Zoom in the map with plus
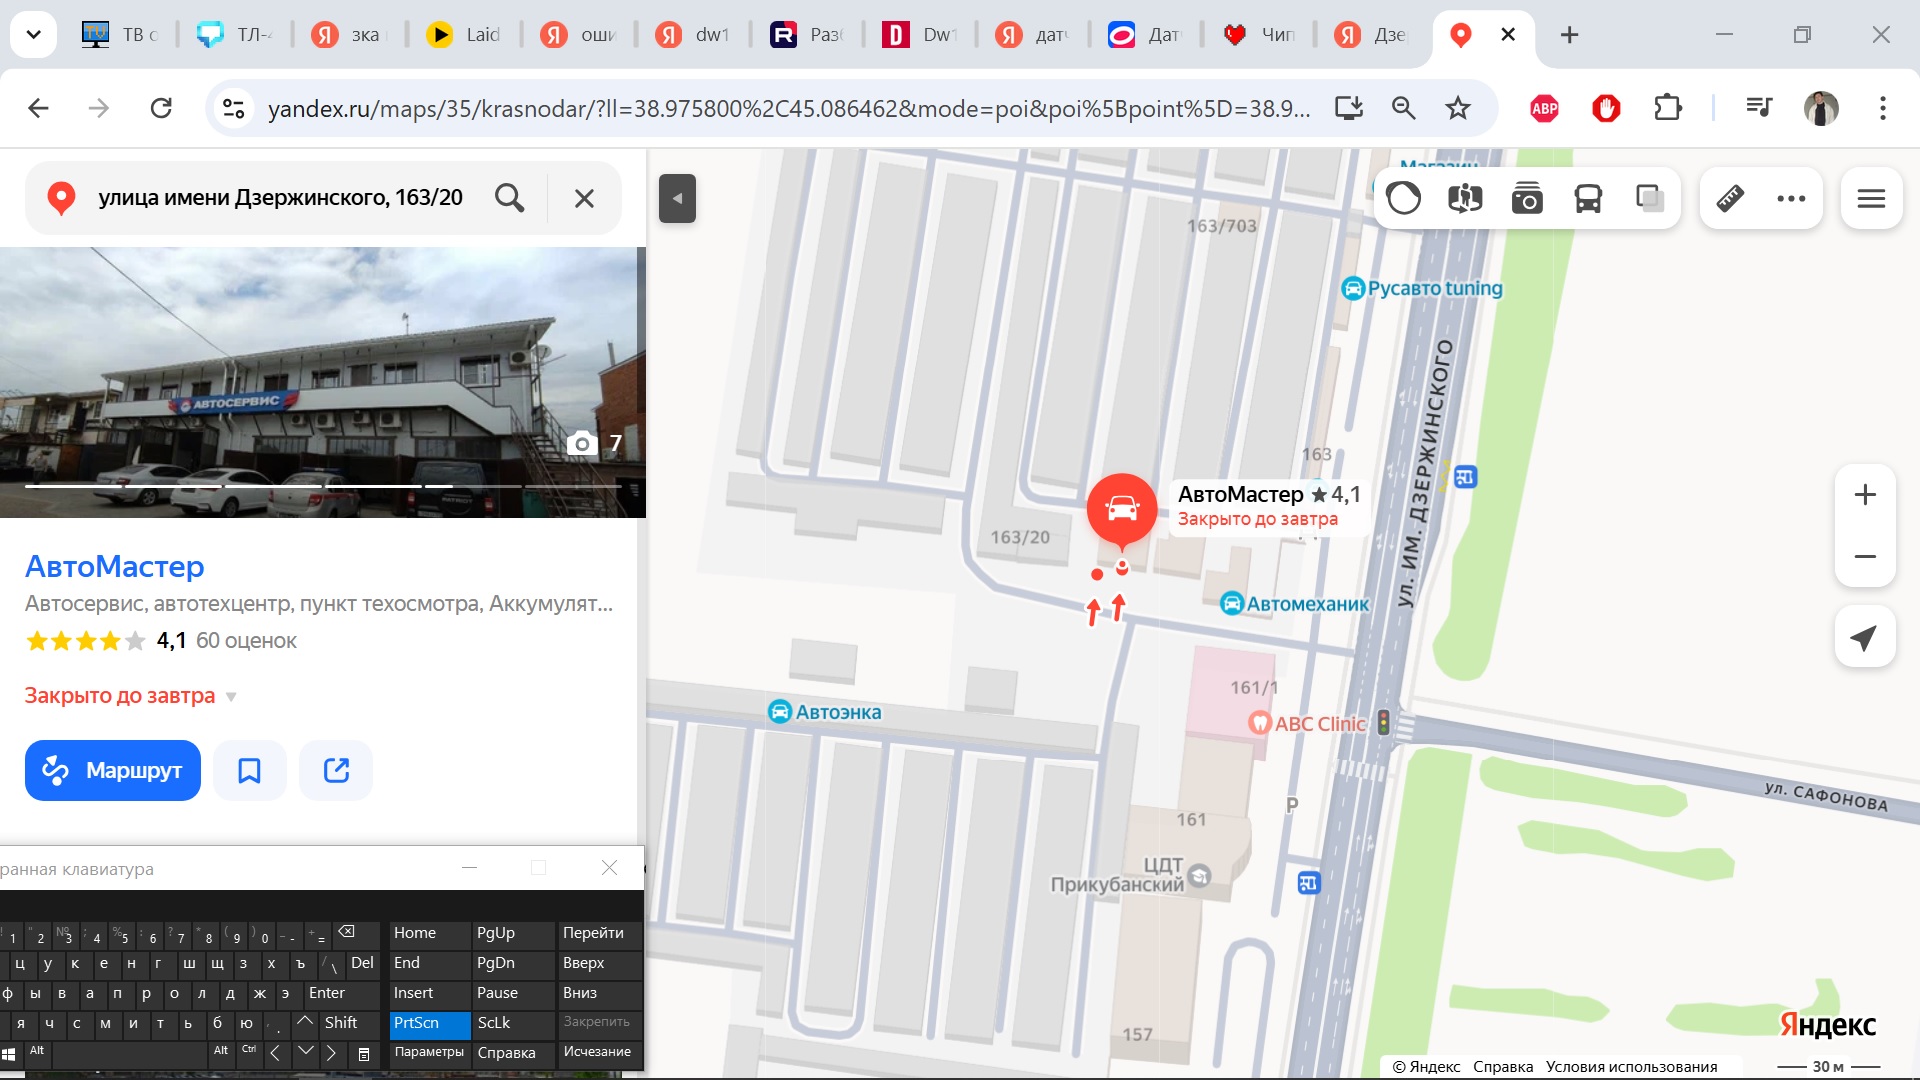The height and width of the screenshot is (1080, 1920). point(1864,495)
